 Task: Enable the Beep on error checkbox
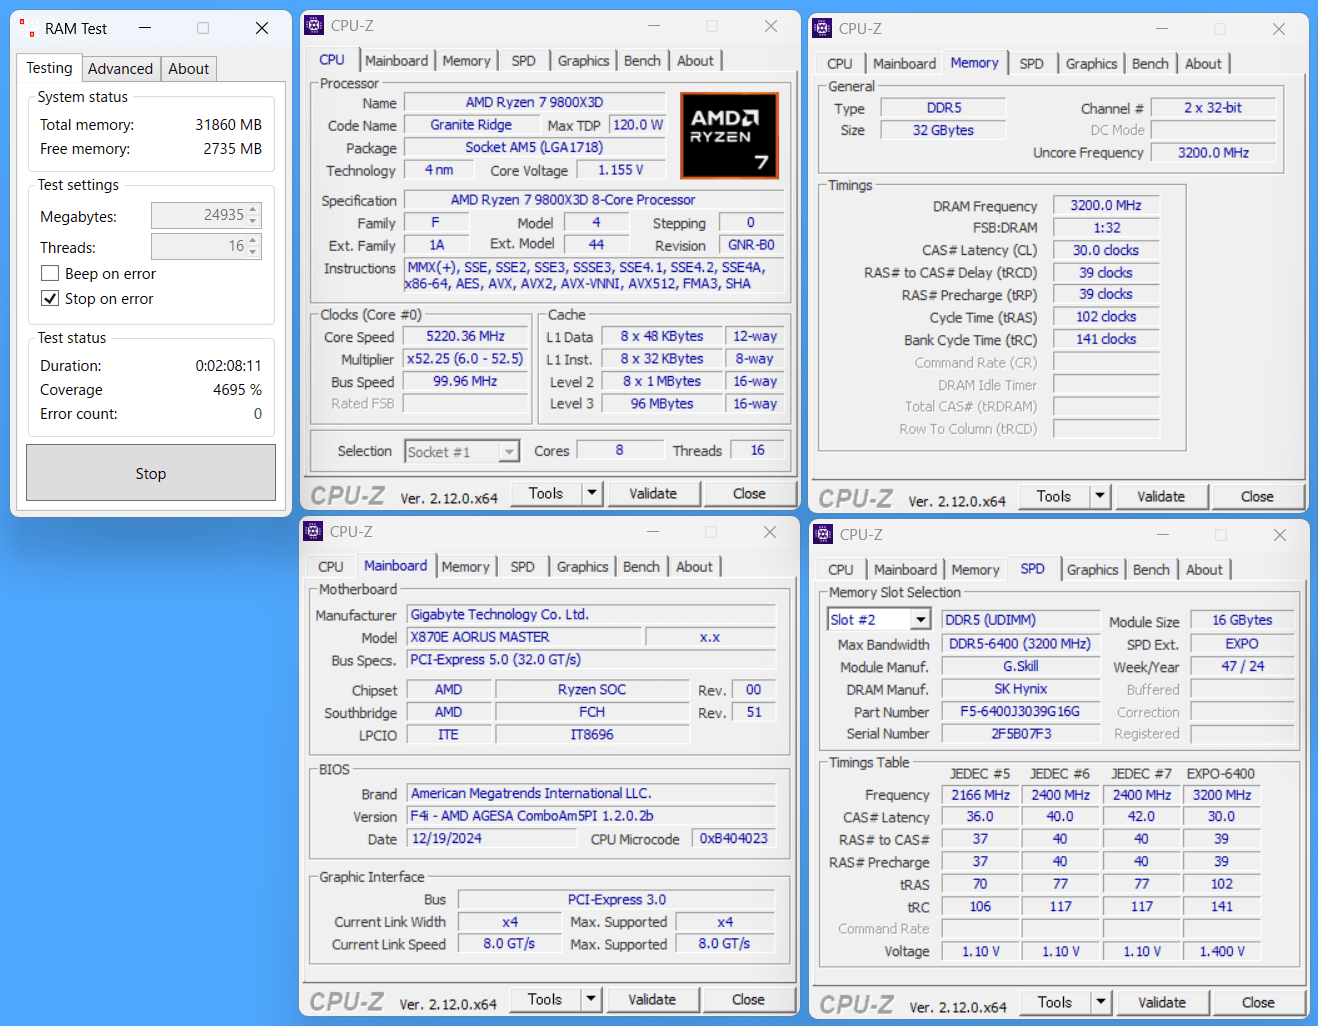click(50, 274)
